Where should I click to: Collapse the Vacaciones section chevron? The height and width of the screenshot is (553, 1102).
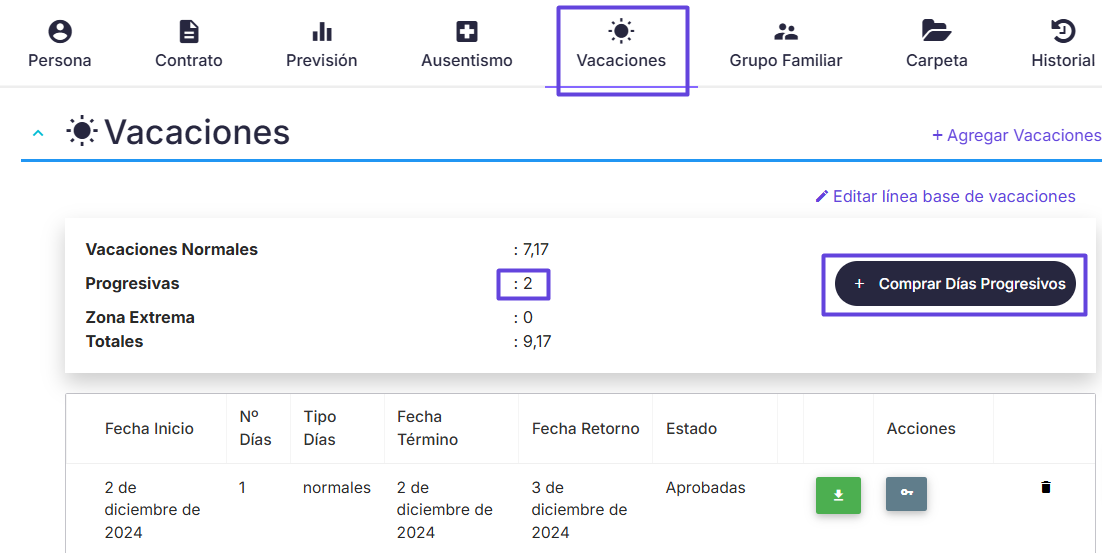pos(38,133)
